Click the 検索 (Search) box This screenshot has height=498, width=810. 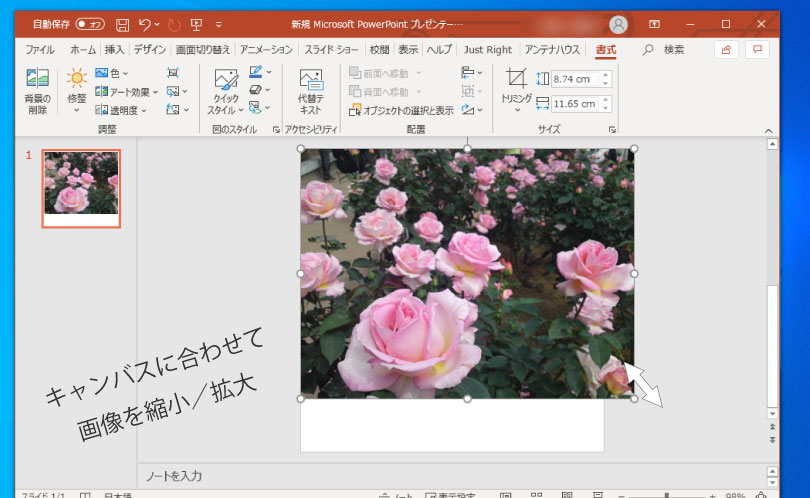pyautogui.click(x=674, y=49)
